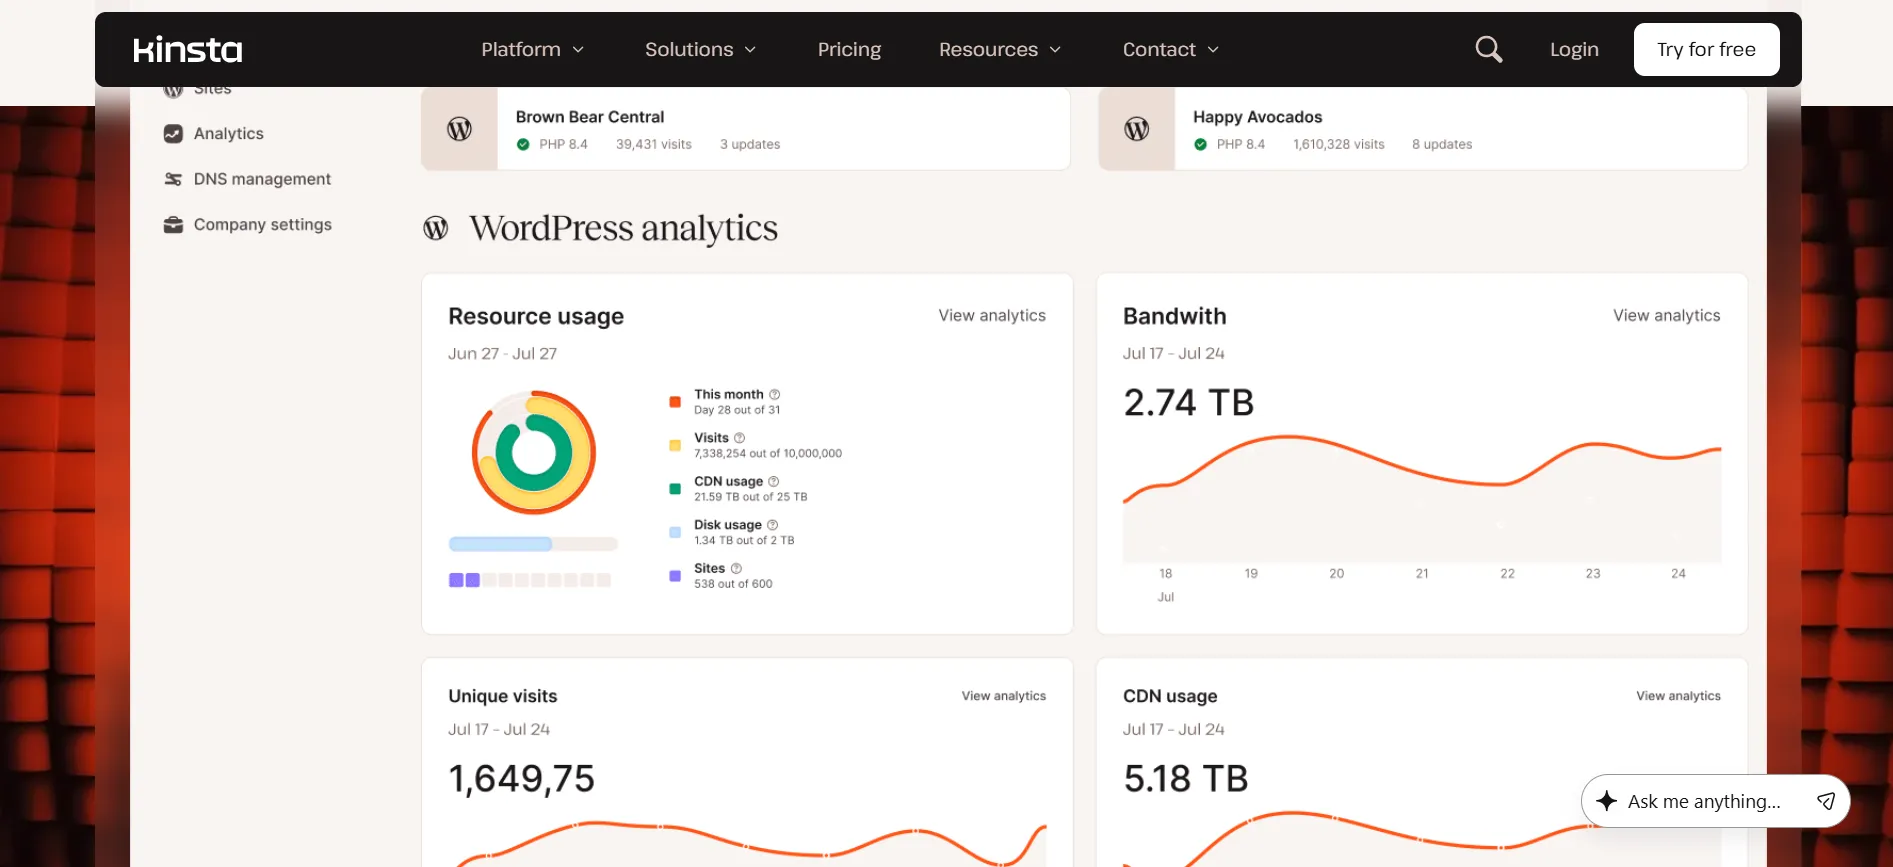
Task: Click the send icon in chat box
Action: [x=1826, y=801]
